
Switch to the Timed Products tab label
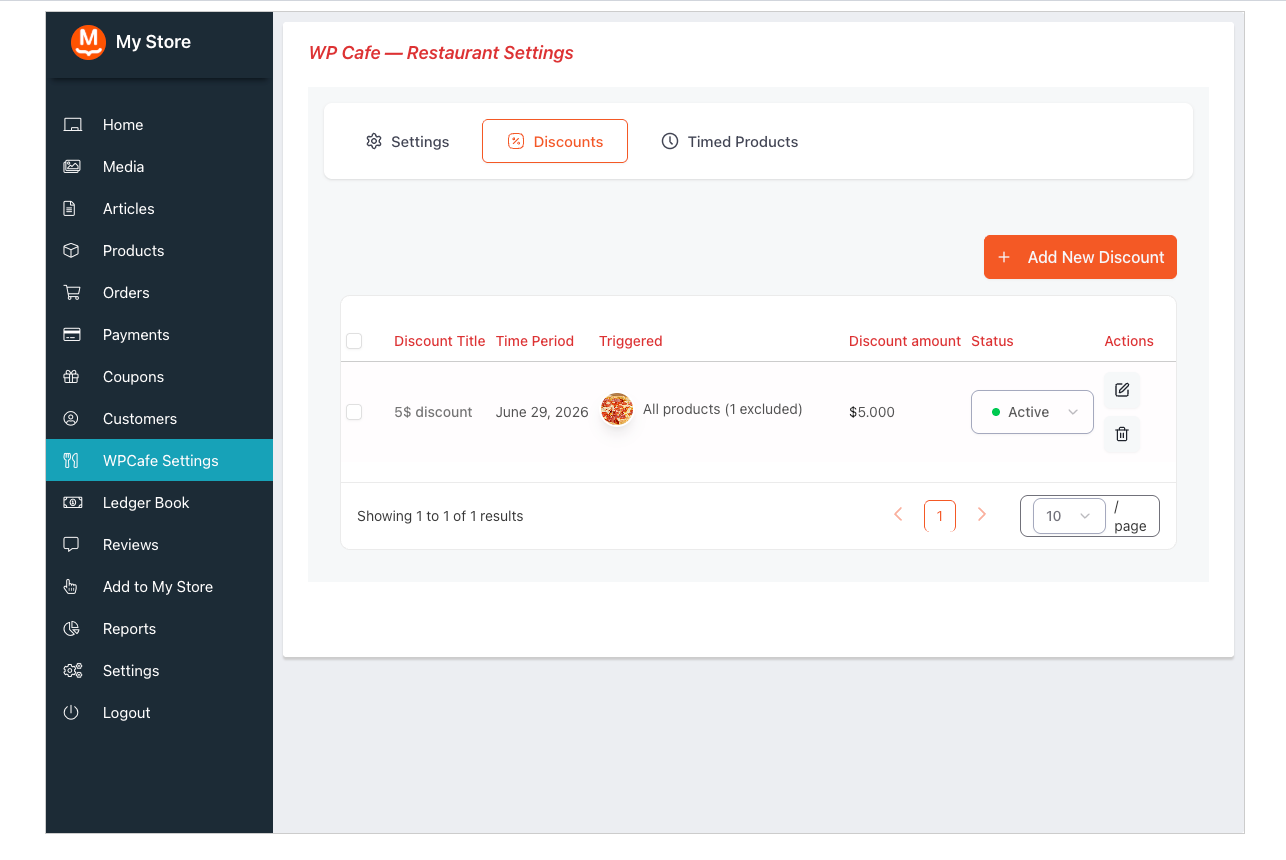click(x=743, y=142)
